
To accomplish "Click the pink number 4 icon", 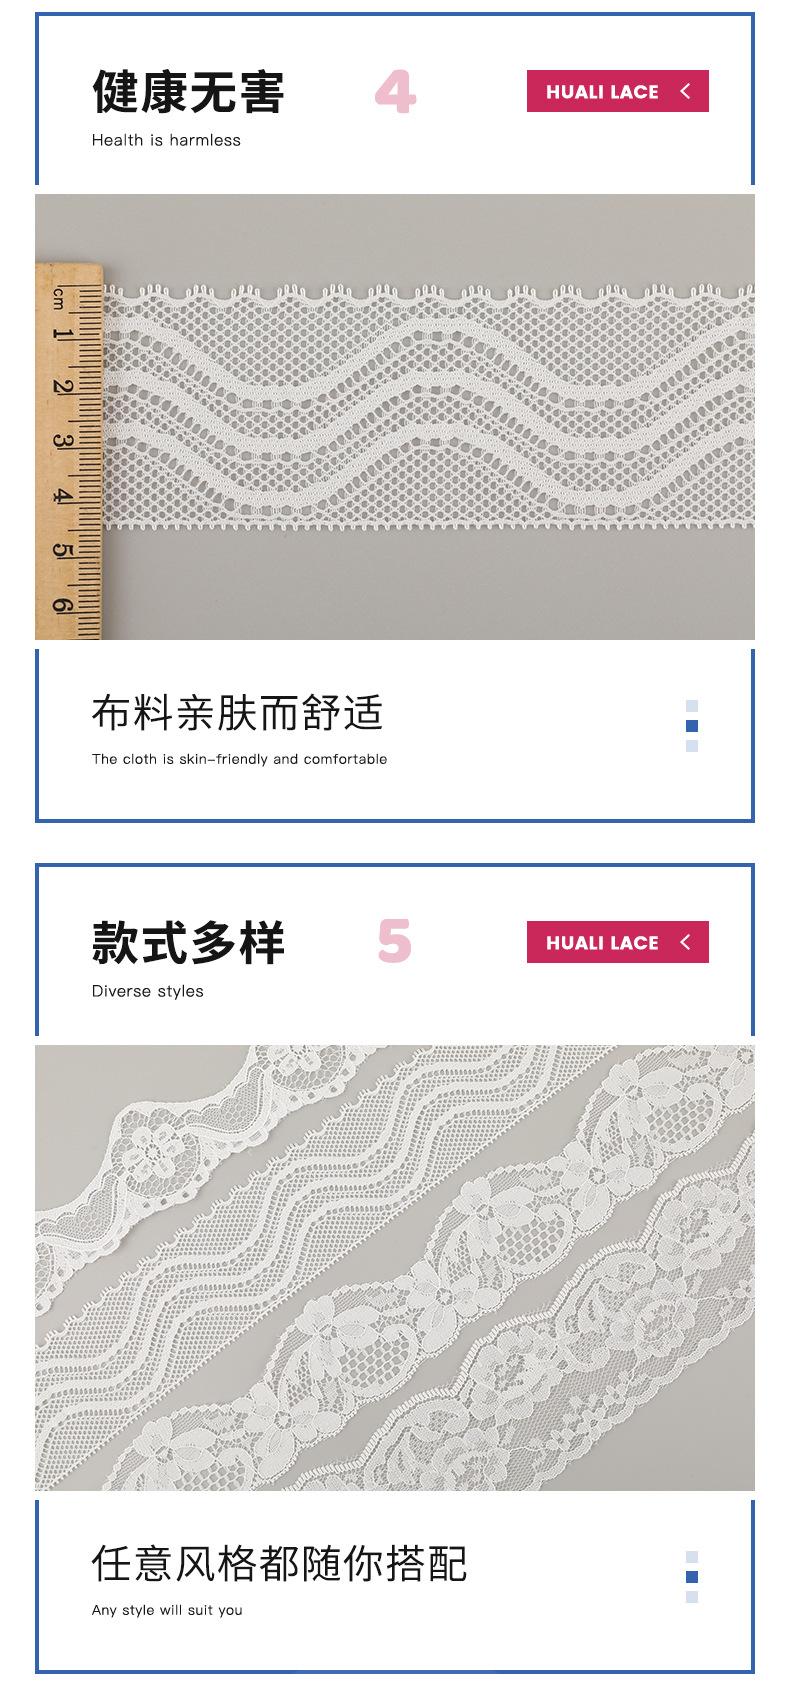I will (395, 92).
